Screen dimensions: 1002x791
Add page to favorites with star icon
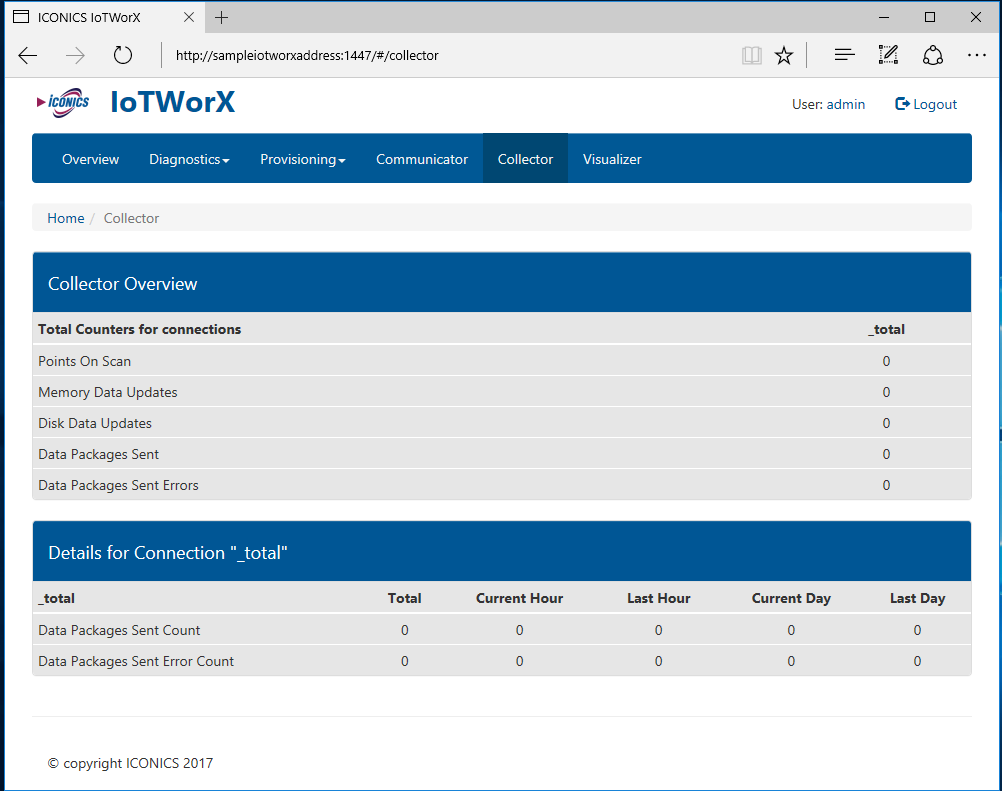(784, 56)
